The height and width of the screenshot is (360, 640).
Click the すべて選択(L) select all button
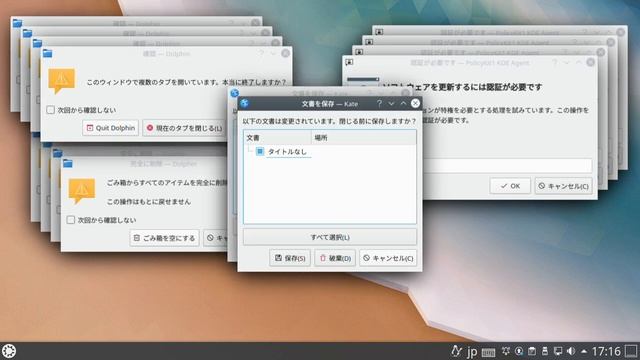(330, 237)
